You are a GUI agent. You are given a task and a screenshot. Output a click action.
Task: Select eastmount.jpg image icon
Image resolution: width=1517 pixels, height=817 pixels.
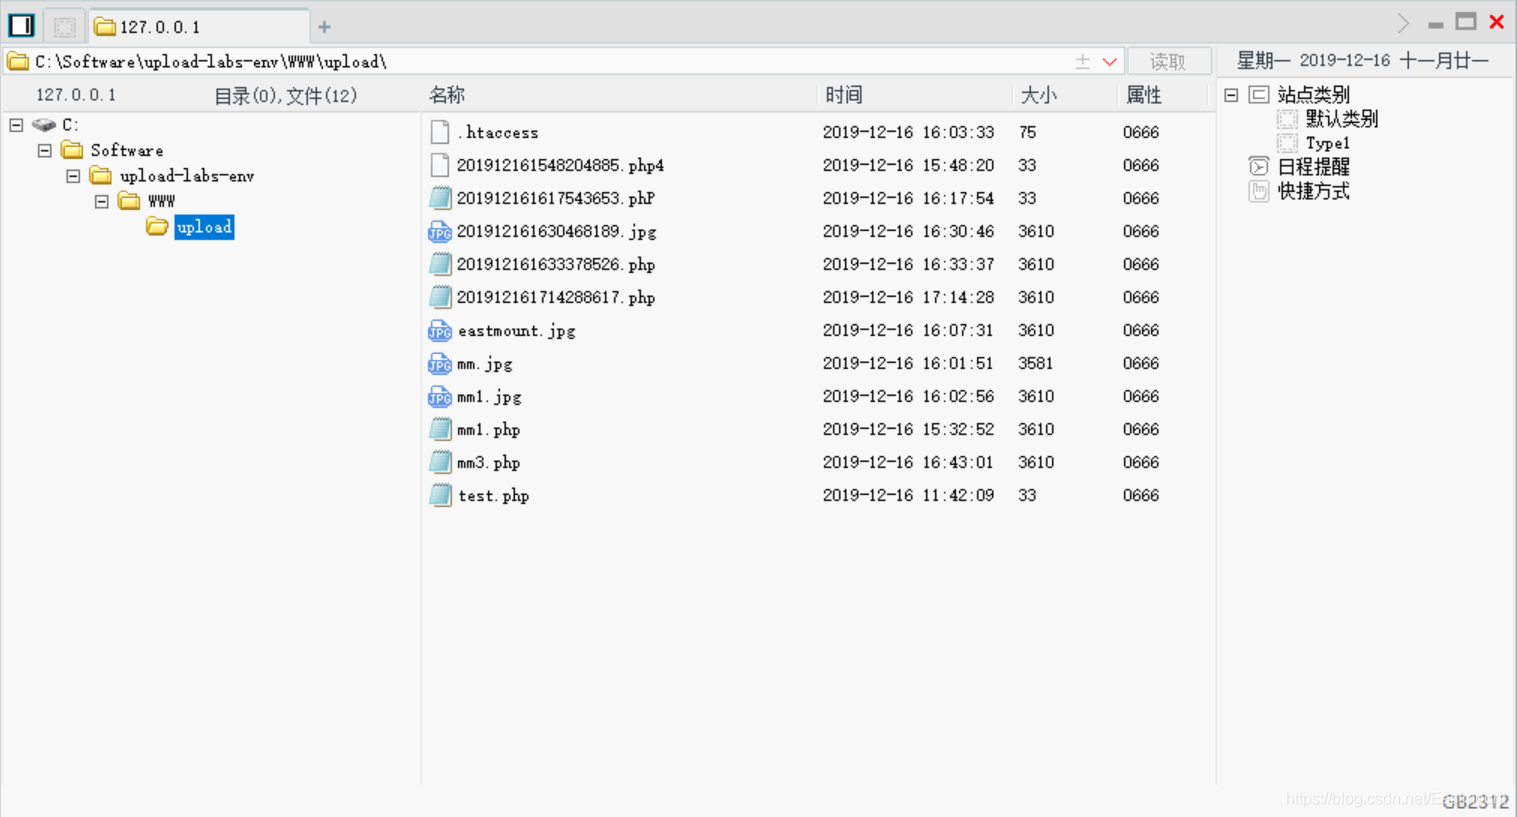(x=440, y=330)
